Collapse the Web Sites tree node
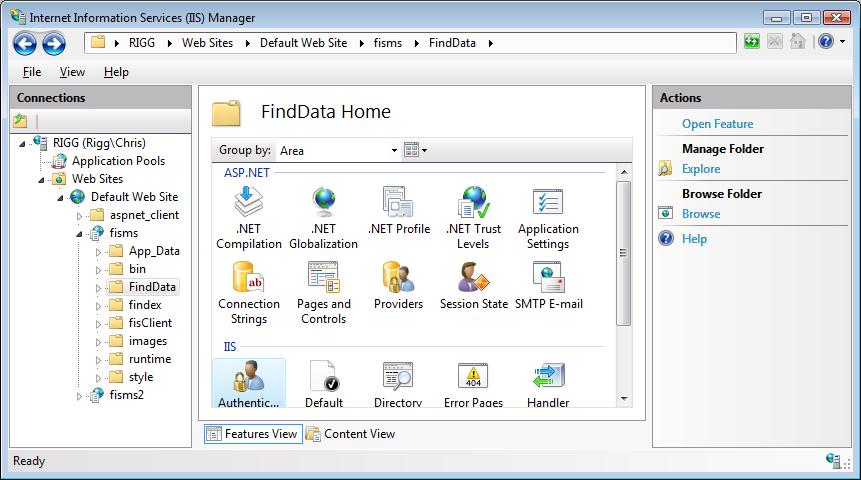The width and height of the screenshot is (861, 480). click(41, 180)
